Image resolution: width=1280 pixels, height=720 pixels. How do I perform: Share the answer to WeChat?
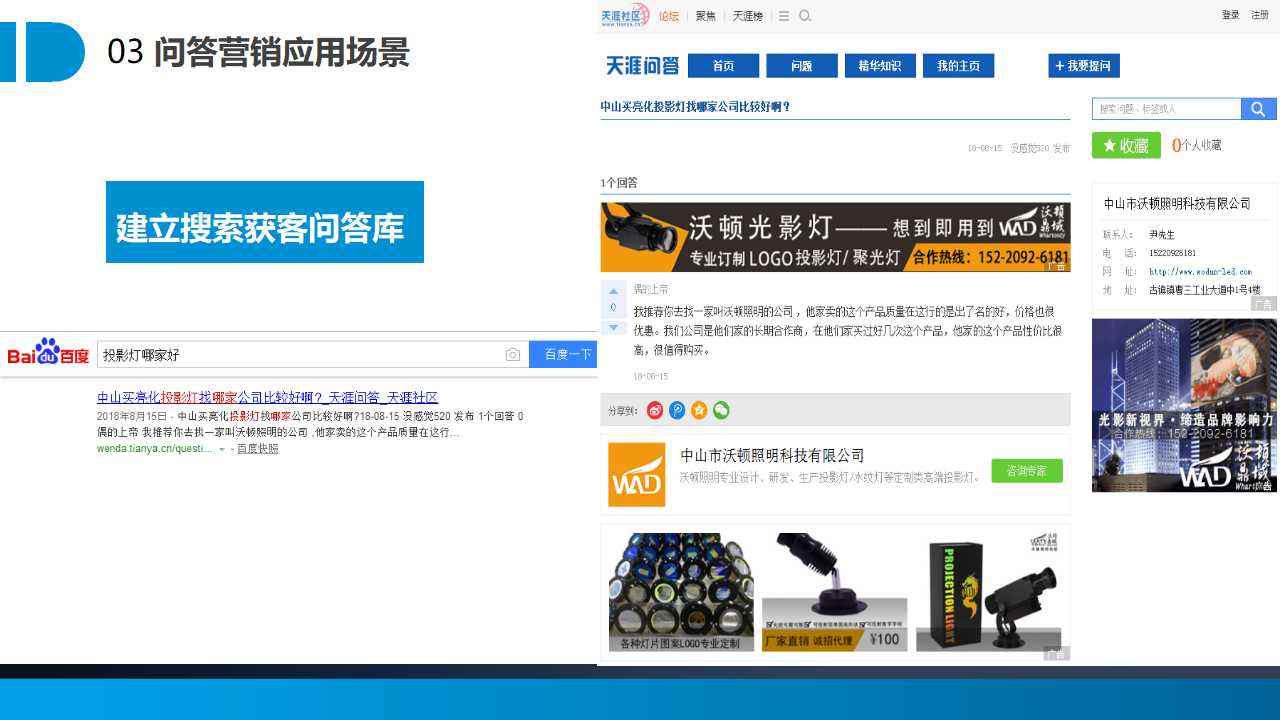[721, 410]
